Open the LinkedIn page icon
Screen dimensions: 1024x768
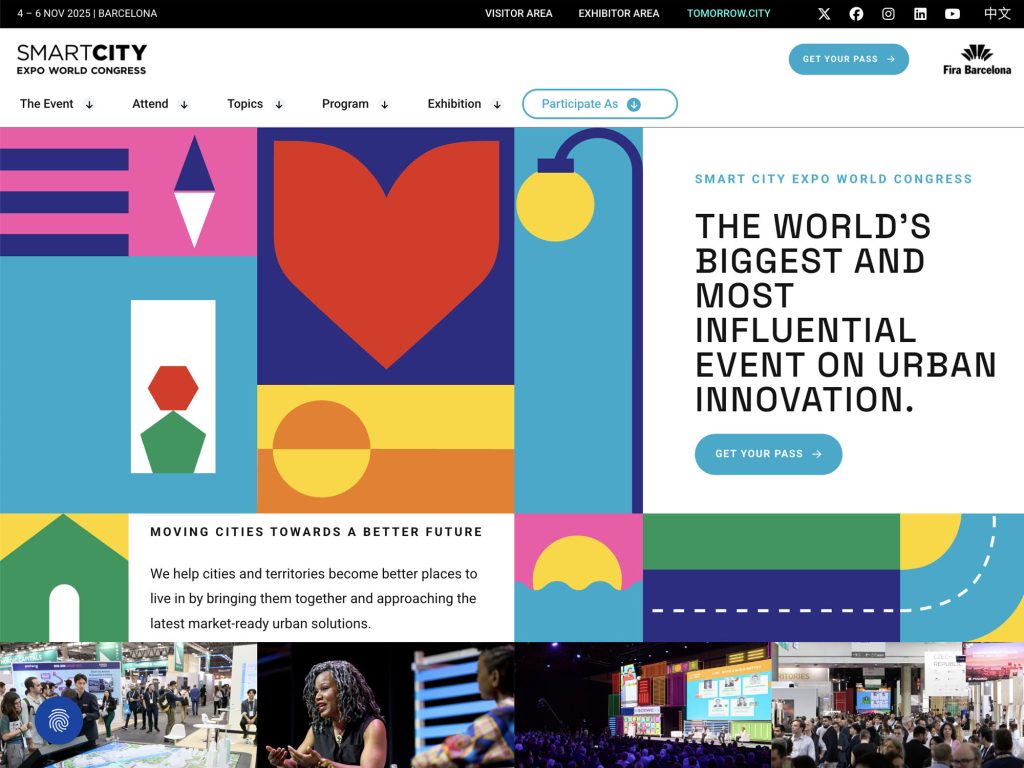coord(919,13)
